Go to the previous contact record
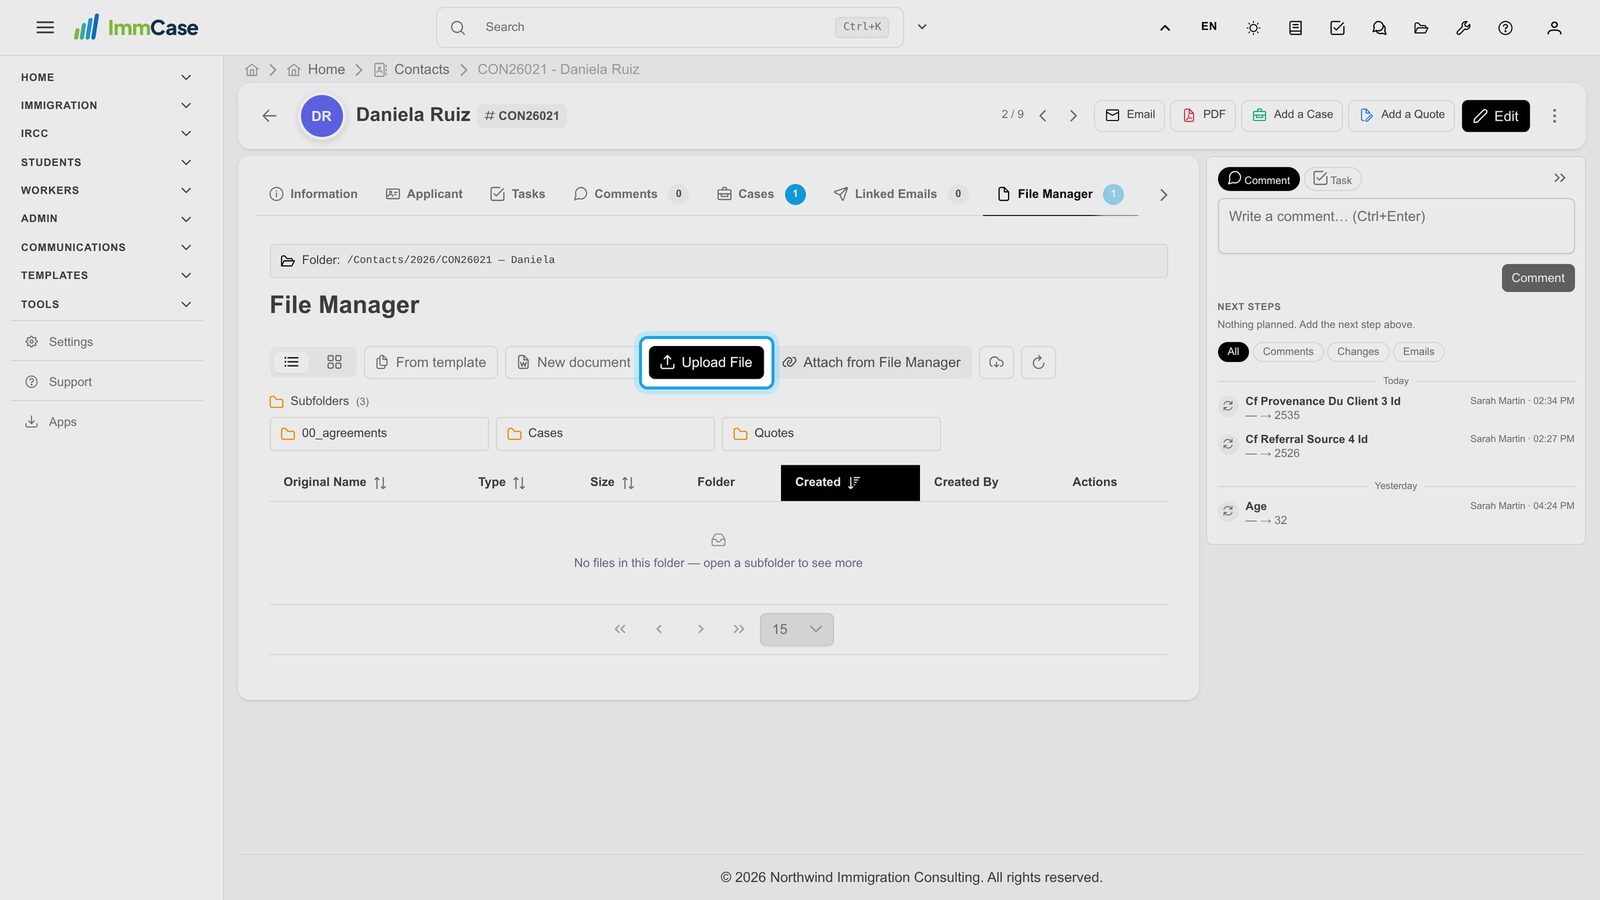This screenshot has width=1600, height=900. click(1043, 116)
